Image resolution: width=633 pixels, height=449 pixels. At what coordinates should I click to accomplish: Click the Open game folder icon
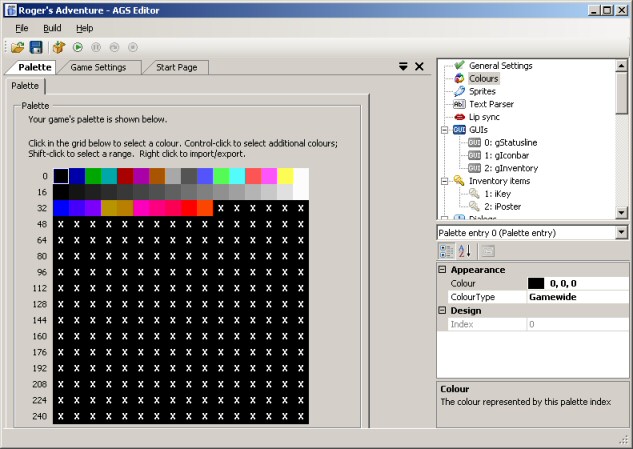click(x=18, y=47)
